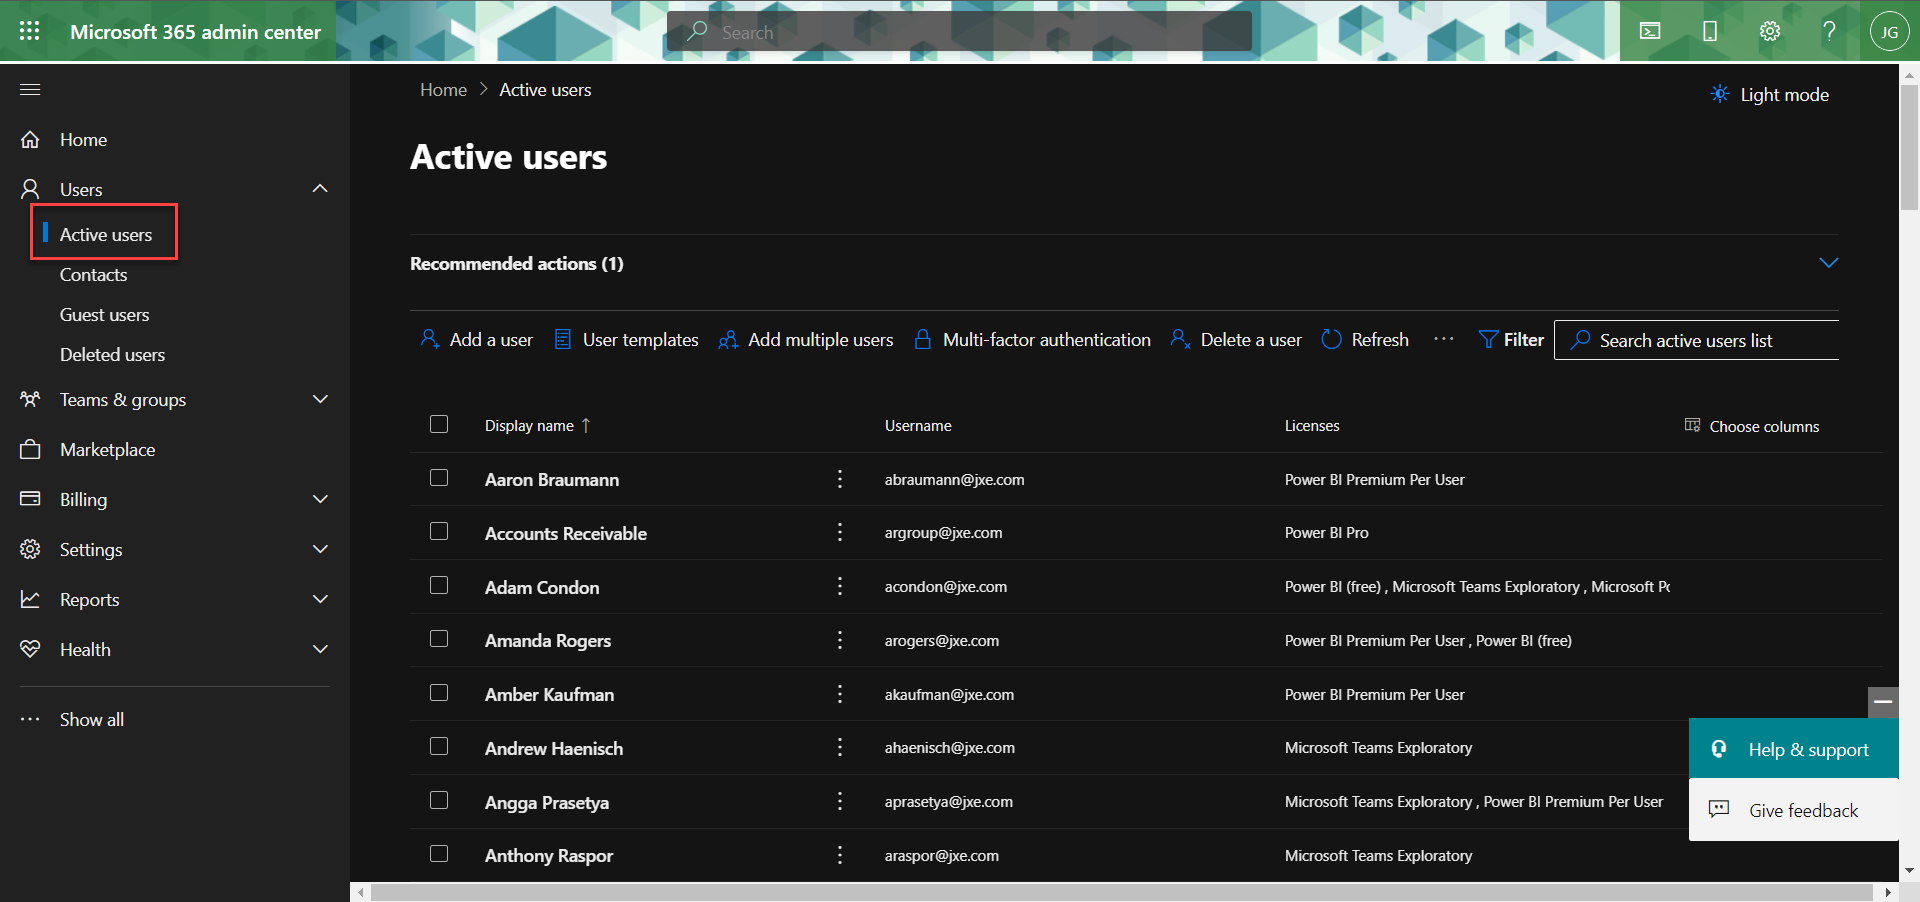Screen dimensions: 1920x902
Task: Open User templates
Action: point(626,340)
